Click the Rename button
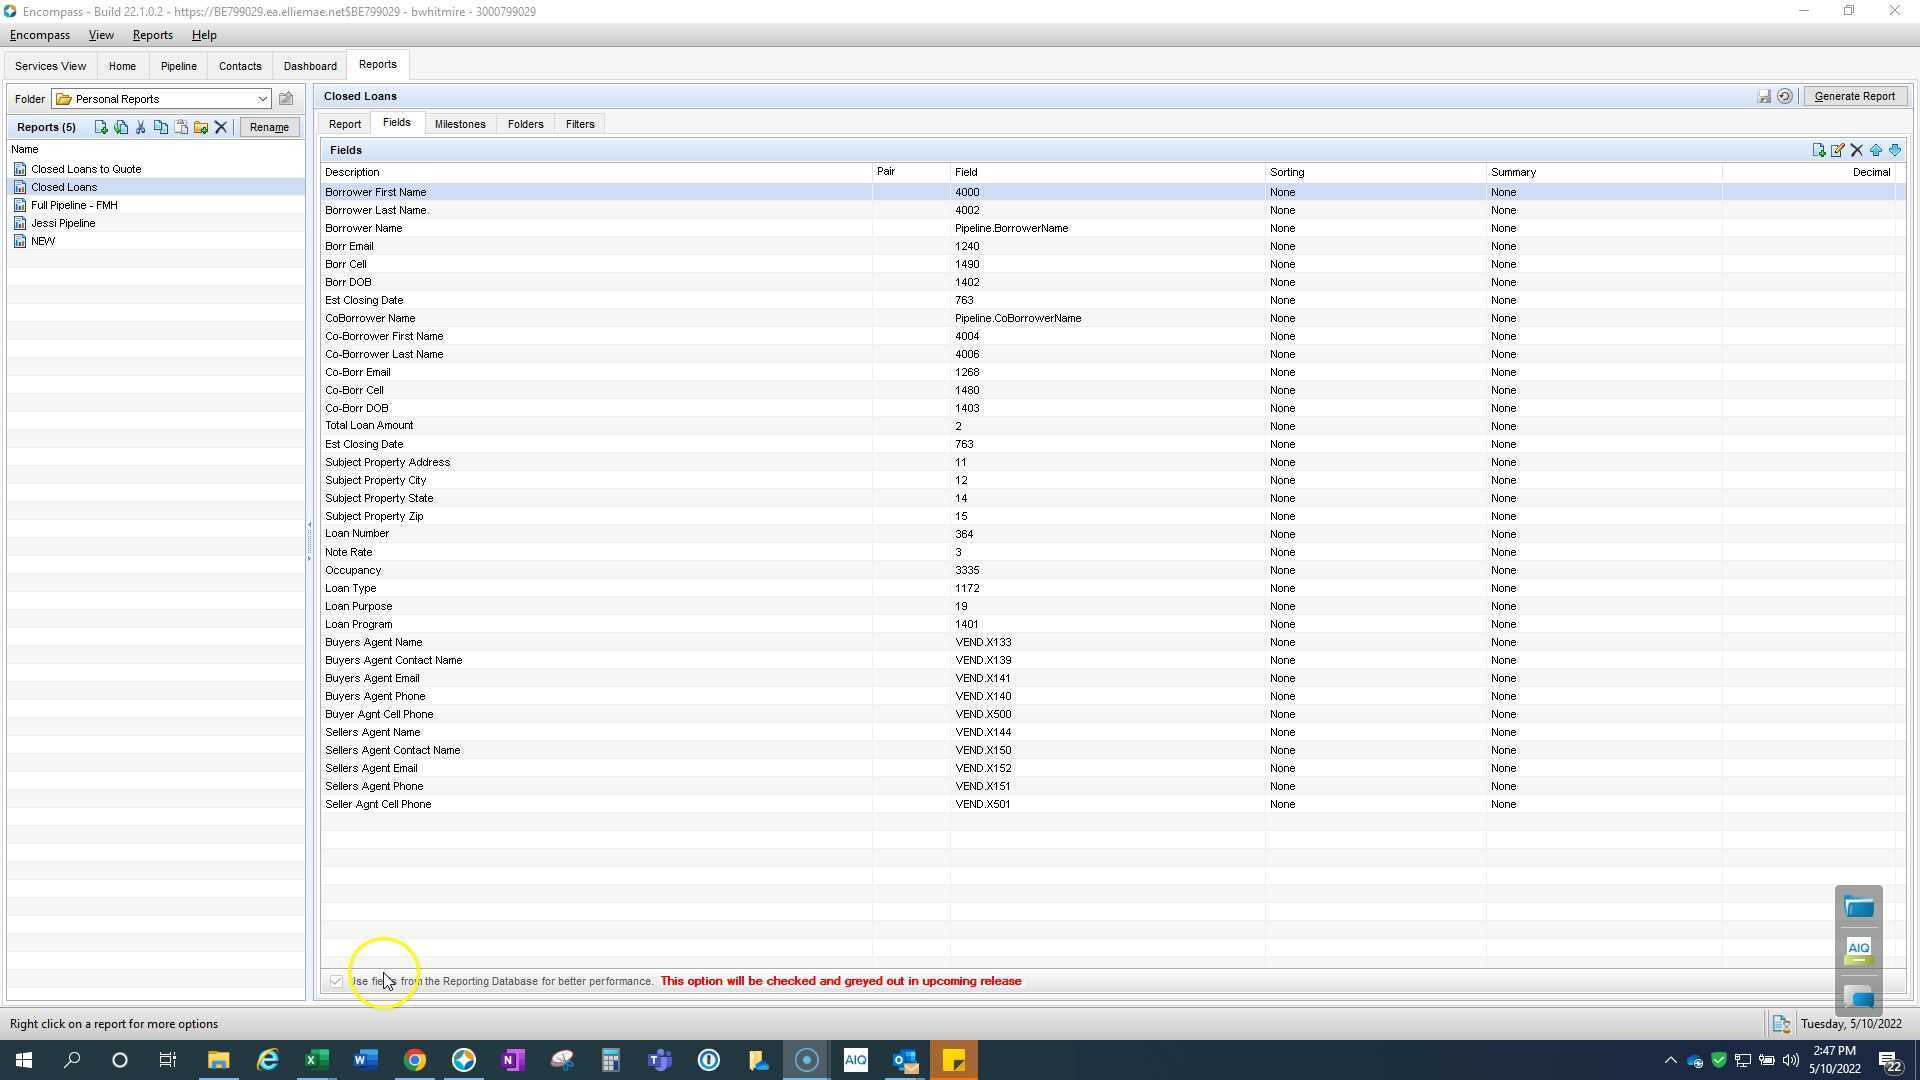 click(x=269, y=127)
